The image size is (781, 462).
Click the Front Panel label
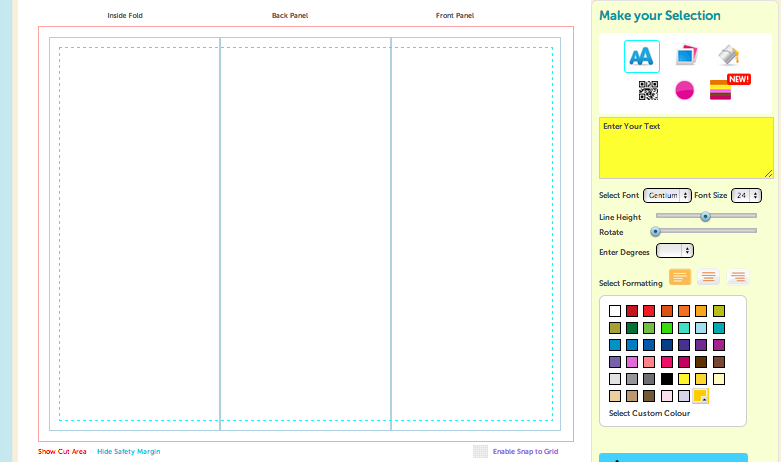455,16
